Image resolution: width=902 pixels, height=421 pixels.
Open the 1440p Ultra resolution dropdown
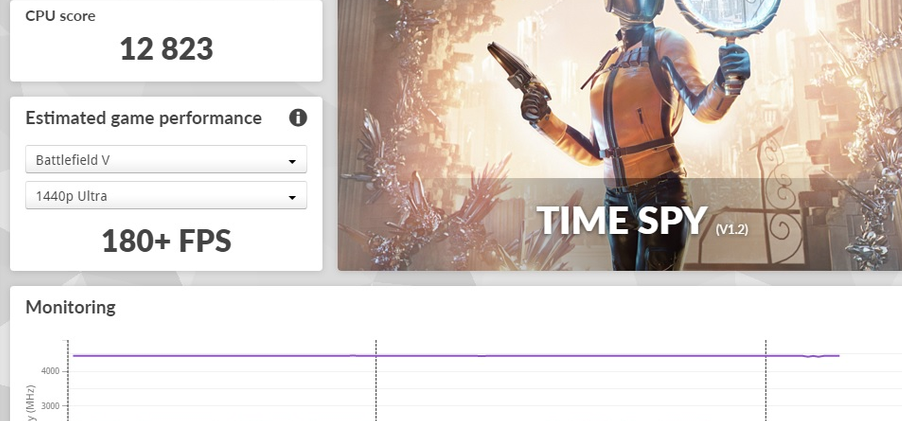point(166,196)
